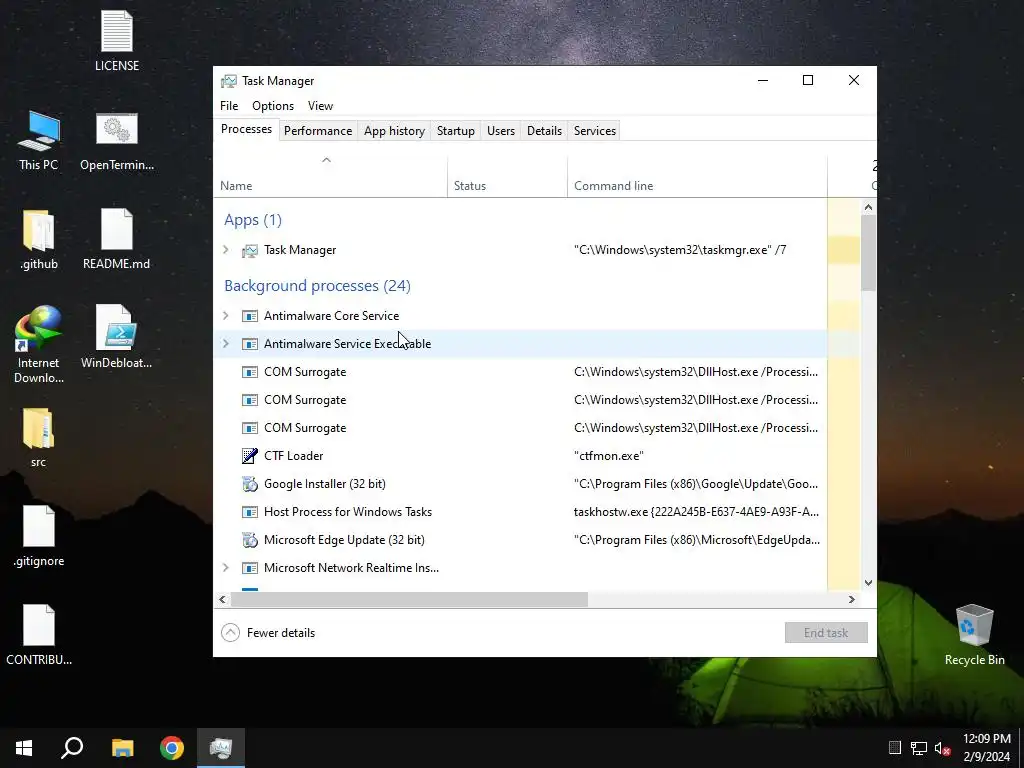This screenshot has height=768, width=1024.
Task: Open taskbar Search
Action: (x=72, y=748)
